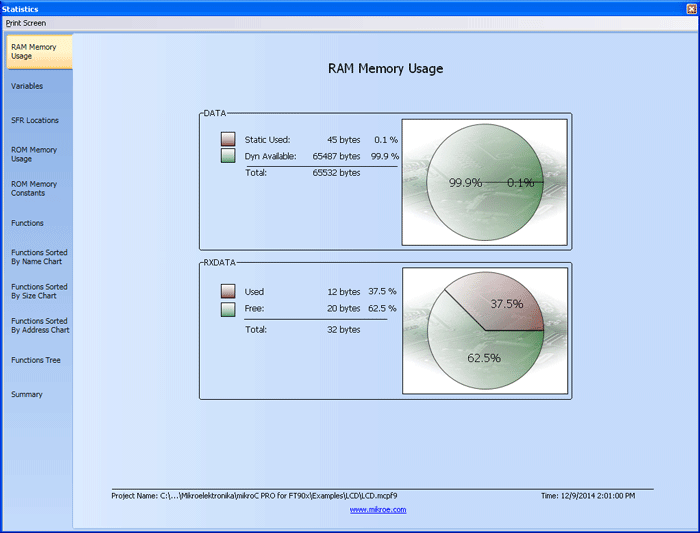Image resolution: width=700 pixels, height=533 pixels.
Task: Click the 'Static Used:' label
Action: (x=267, y=140)
